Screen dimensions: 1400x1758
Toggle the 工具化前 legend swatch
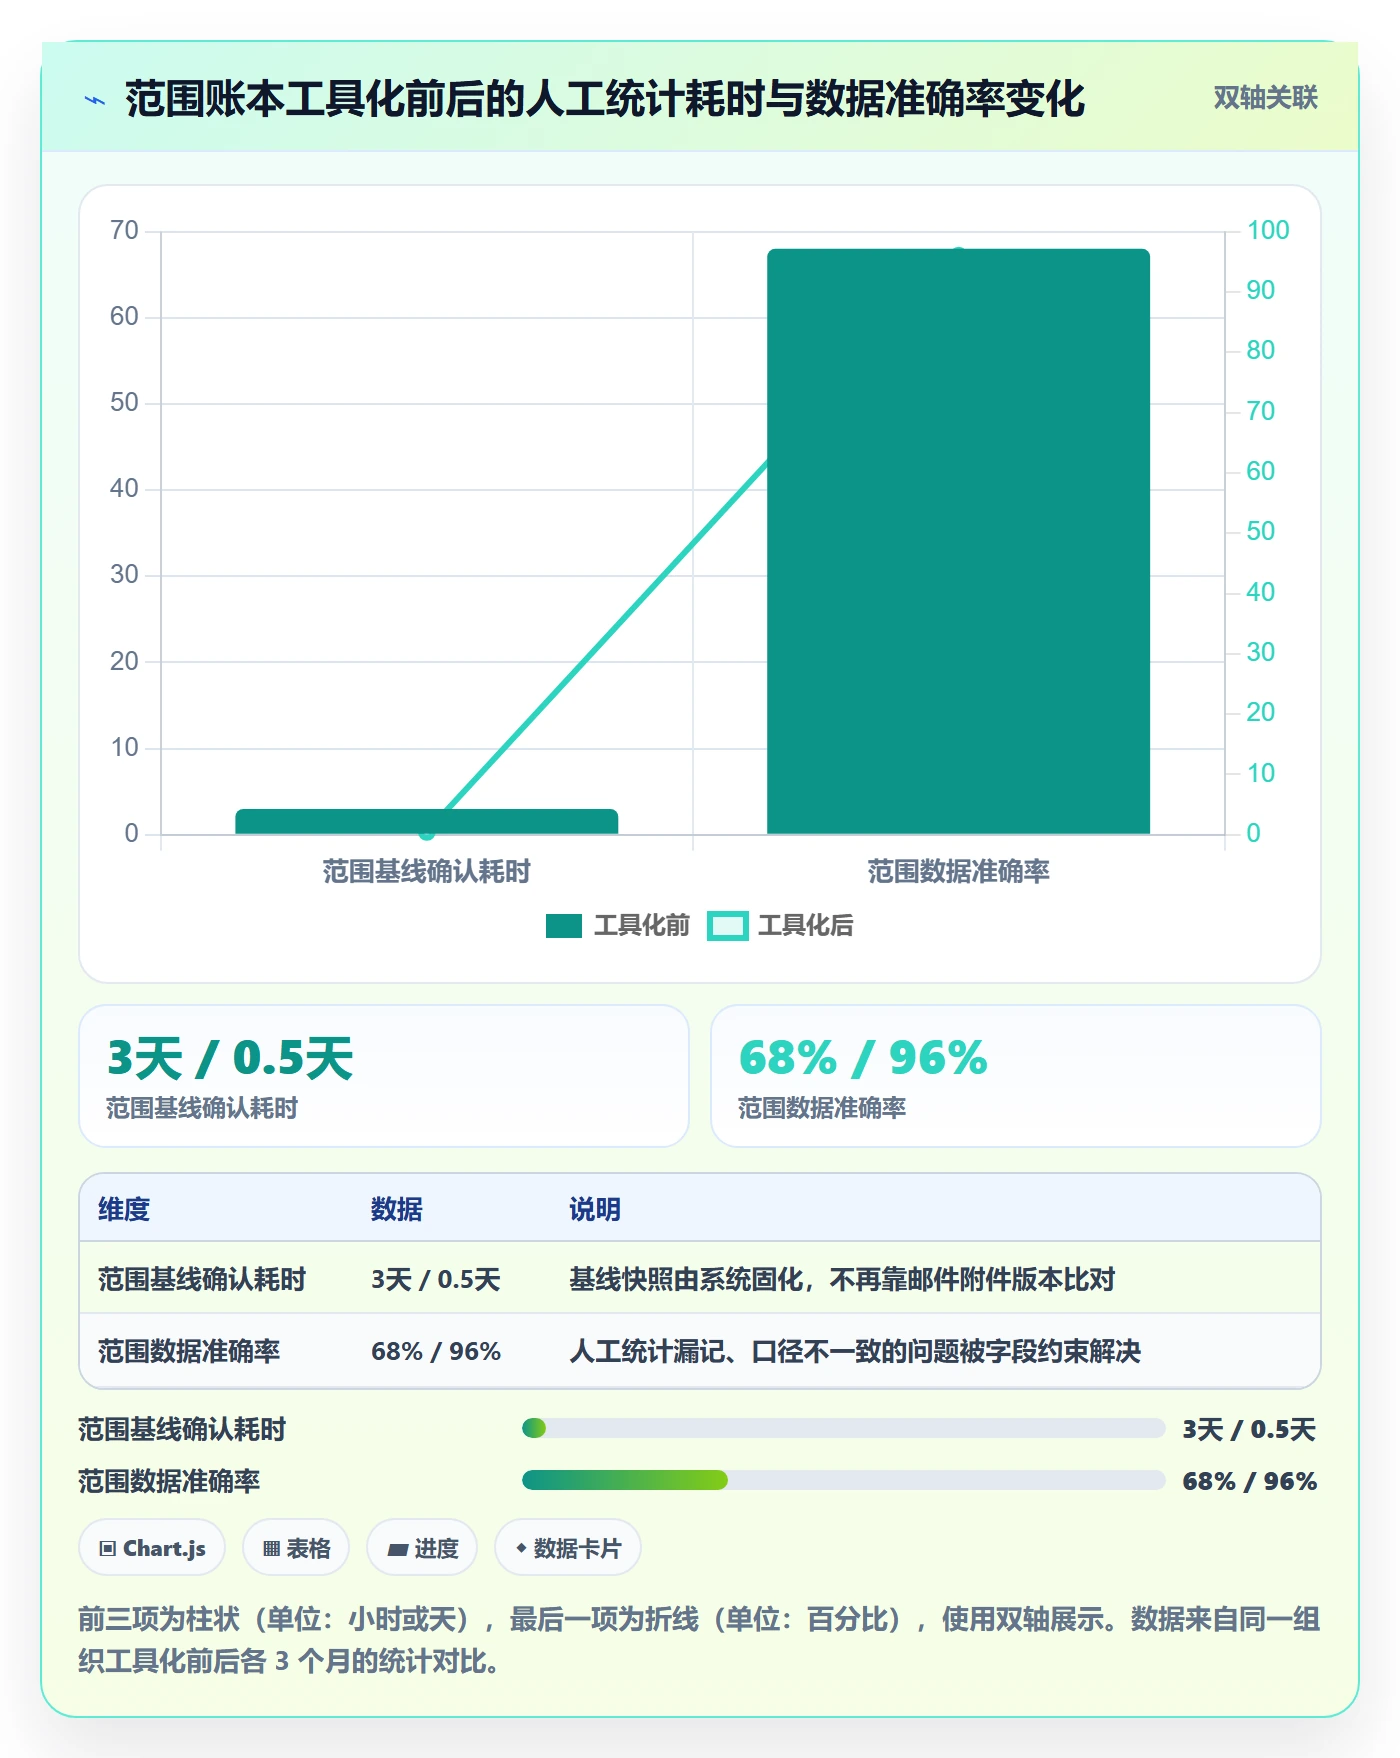click(x=564, y=926)
